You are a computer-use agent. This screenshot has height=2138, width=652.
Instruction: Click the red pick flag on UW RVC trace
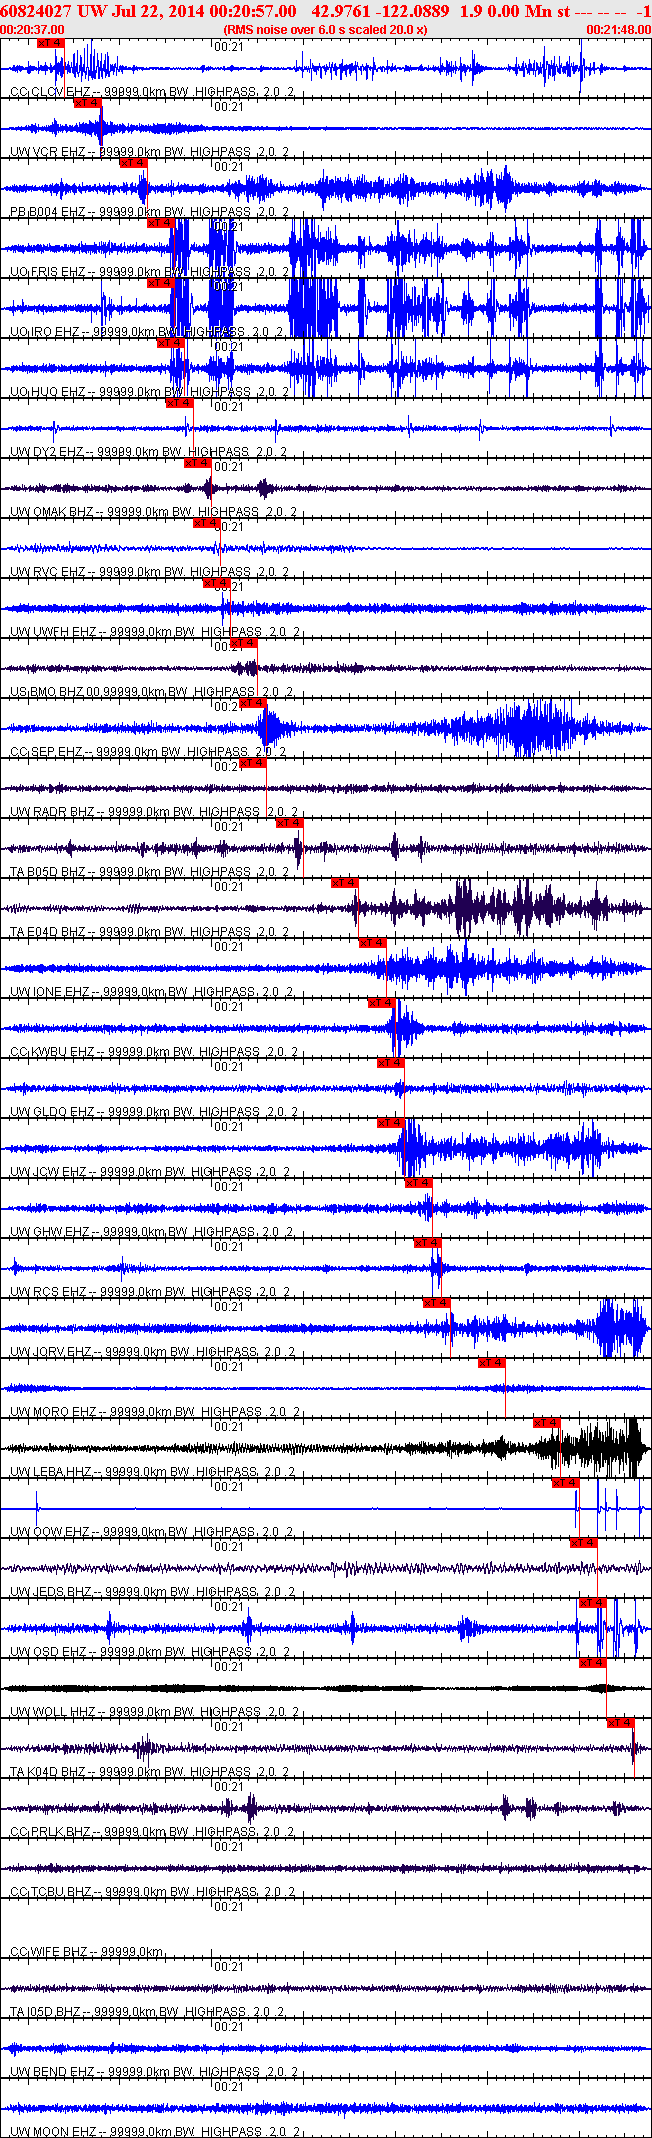206,522
